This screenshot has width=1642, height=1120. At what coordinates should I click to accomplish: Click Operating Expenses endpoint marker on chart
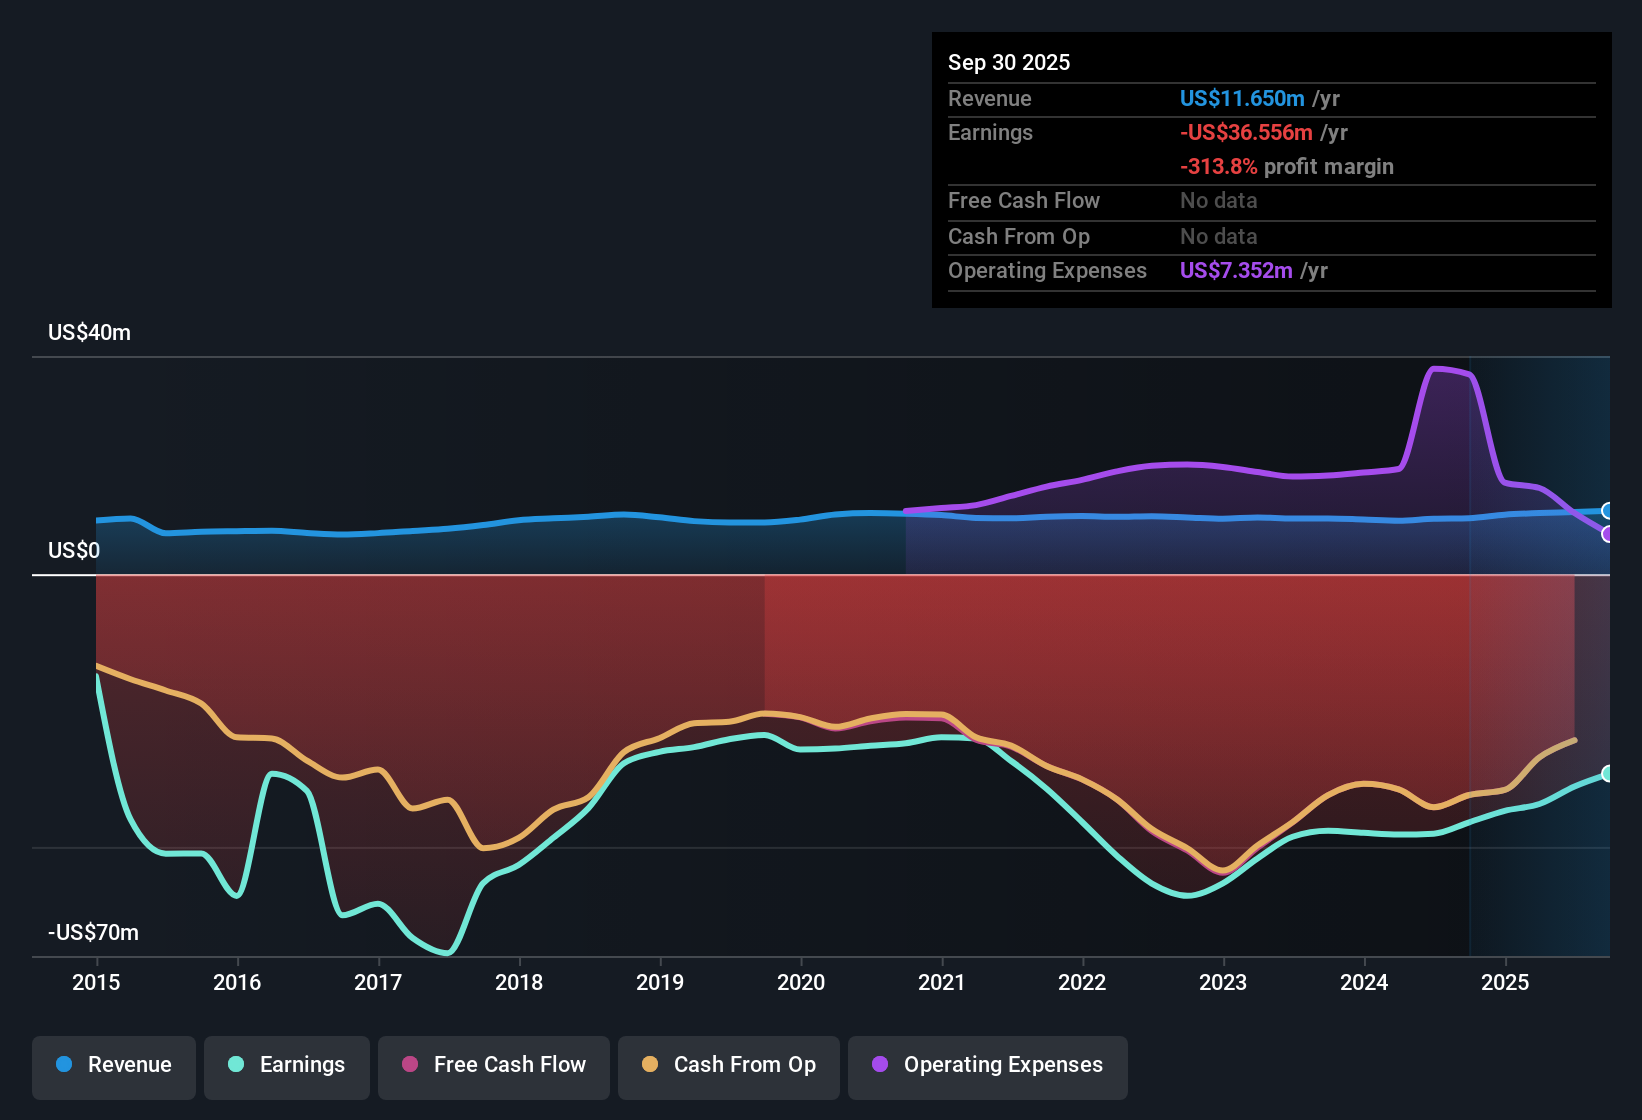(1607, 534)
